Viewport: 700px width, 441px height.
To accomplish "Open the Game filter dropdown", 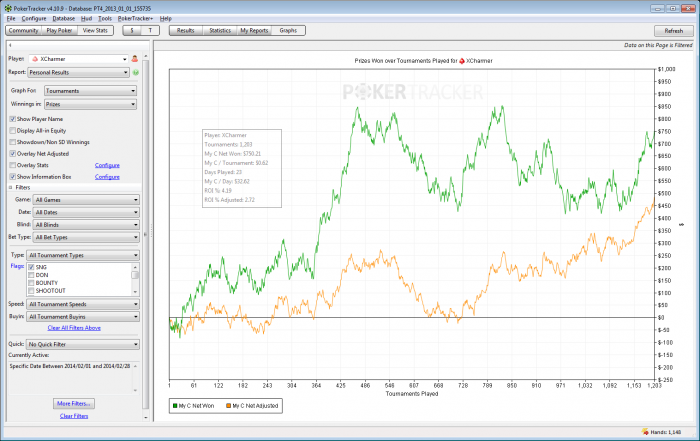I will 86,200.
